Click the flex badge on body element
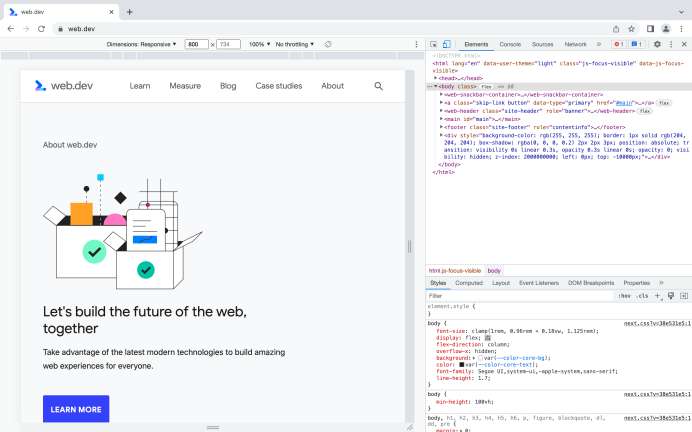Image resolution: width=692 pixels, height=432 pixels. pyautogui.click(x=486, y=86)
